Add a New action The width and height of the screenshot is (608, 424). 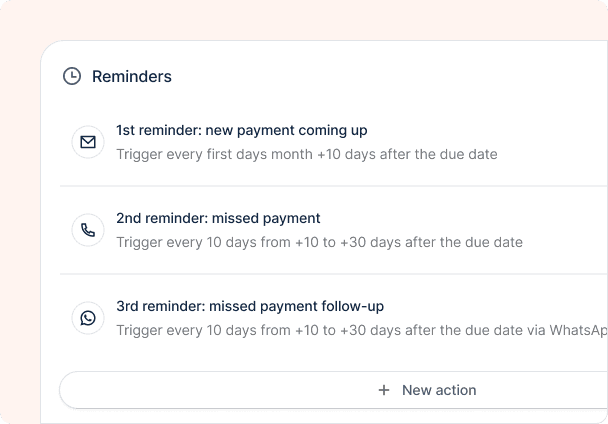(333, 390)
